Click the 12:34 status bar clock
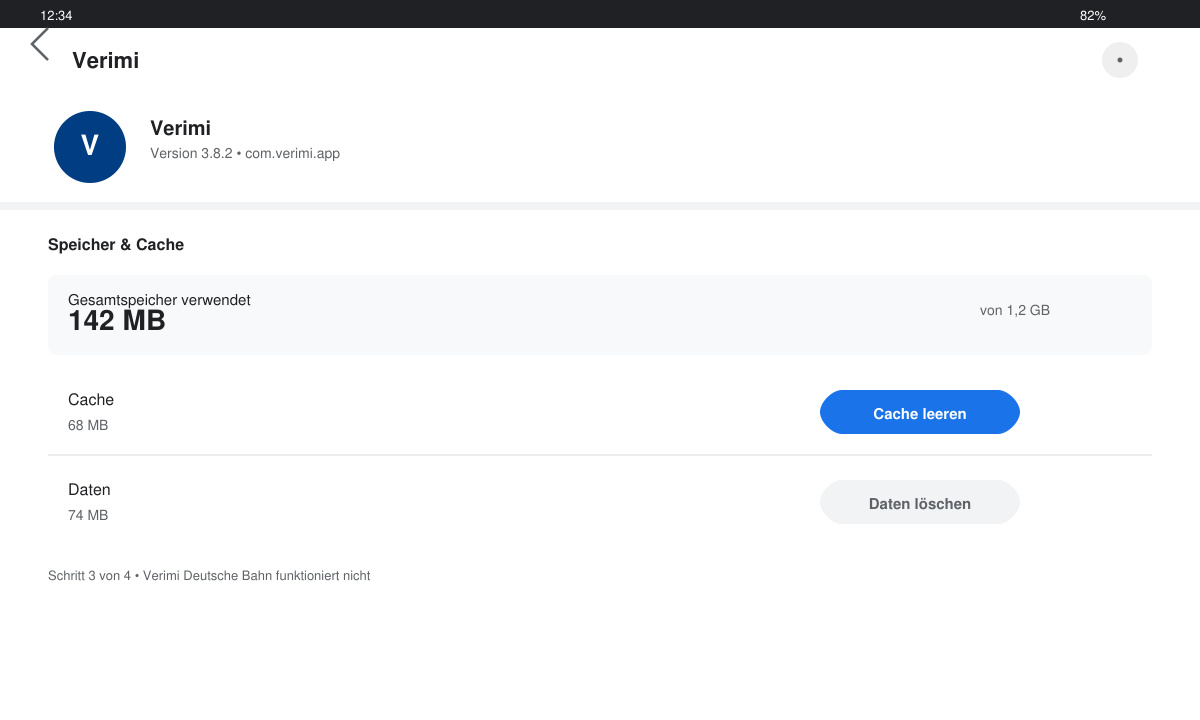 point(56,16)
